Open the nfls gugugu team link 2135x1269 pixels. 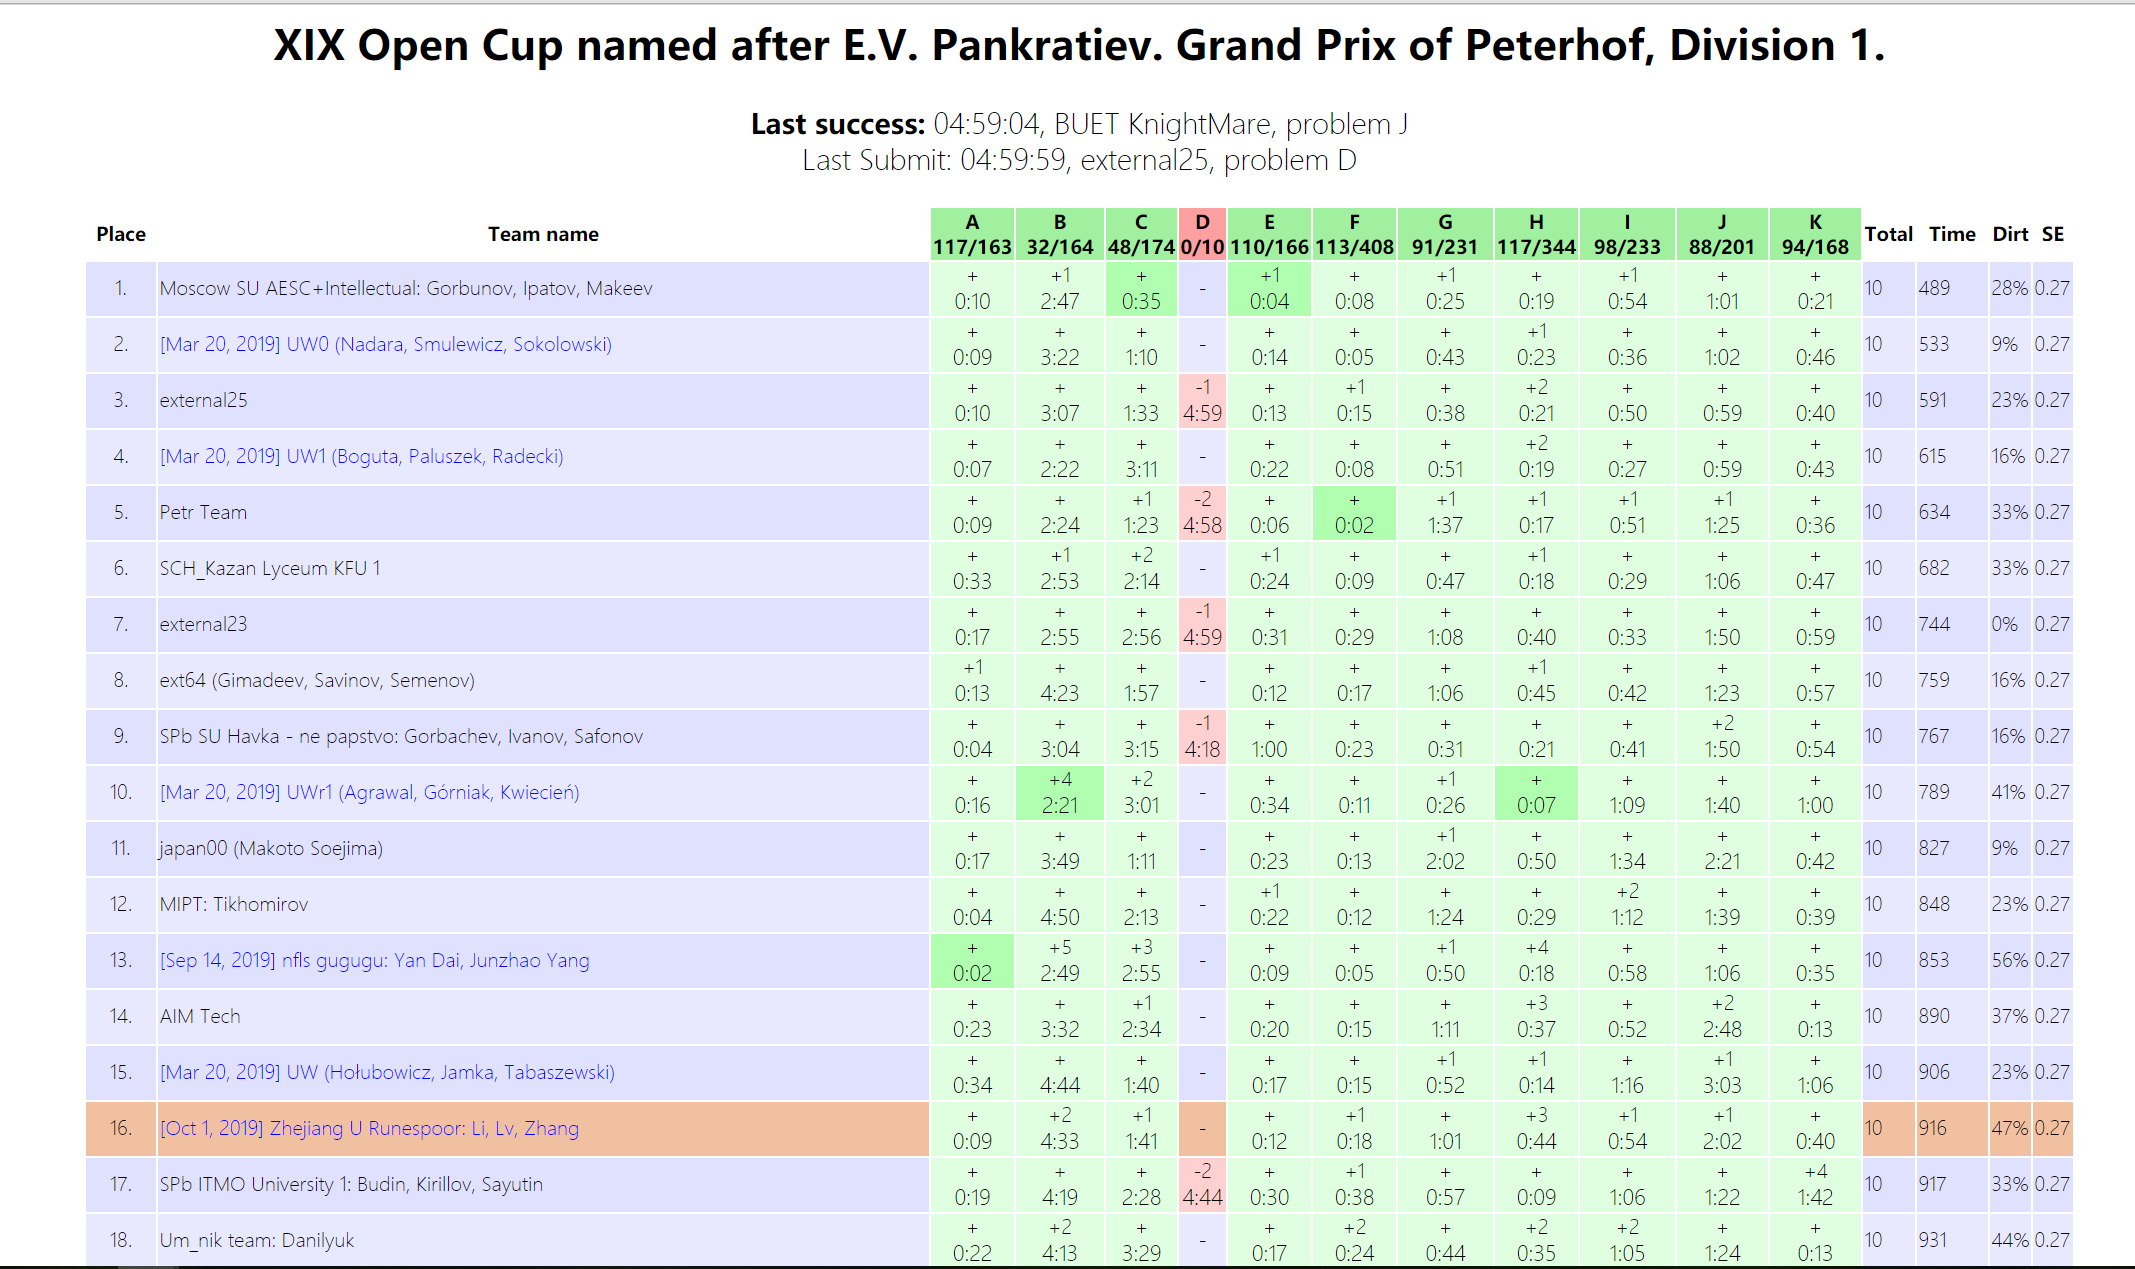[374, 960]
